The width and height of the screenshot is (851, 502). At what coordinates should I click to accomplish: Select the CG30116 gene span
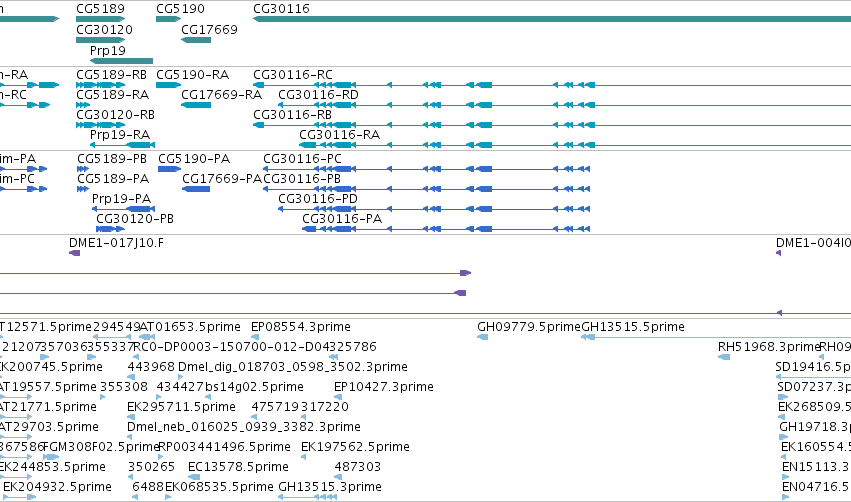pos(552,19)
